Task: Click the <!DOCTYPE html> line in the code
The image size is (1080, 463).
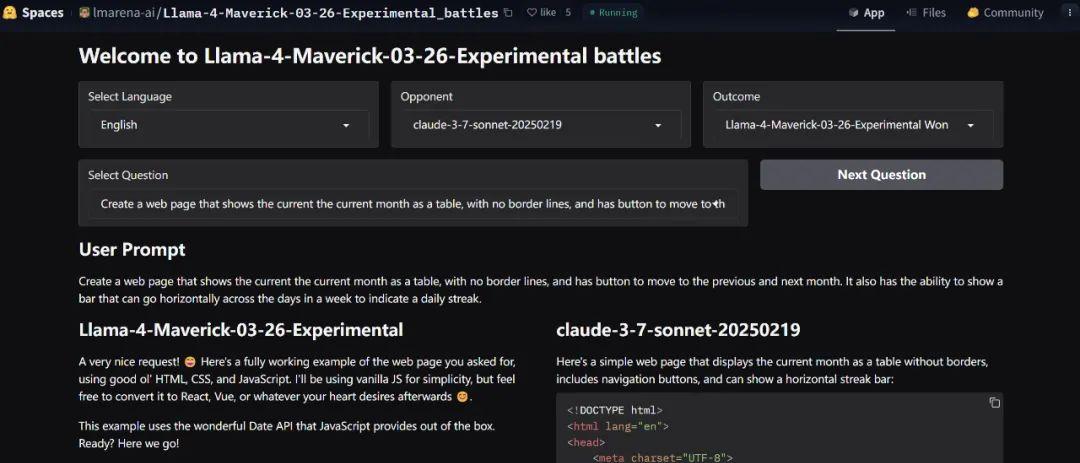Action: point(615,410)
